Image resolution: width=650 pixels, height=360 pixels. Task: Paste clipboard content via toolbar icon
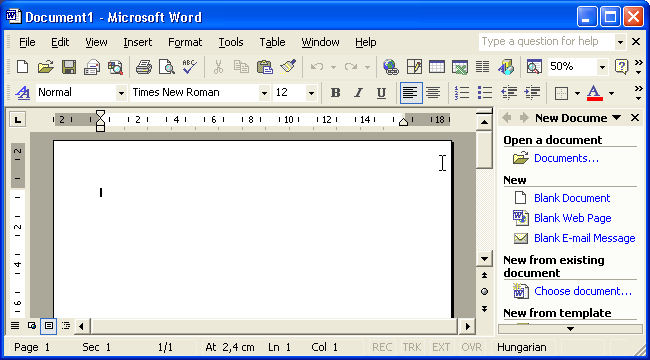pos(264,66)
